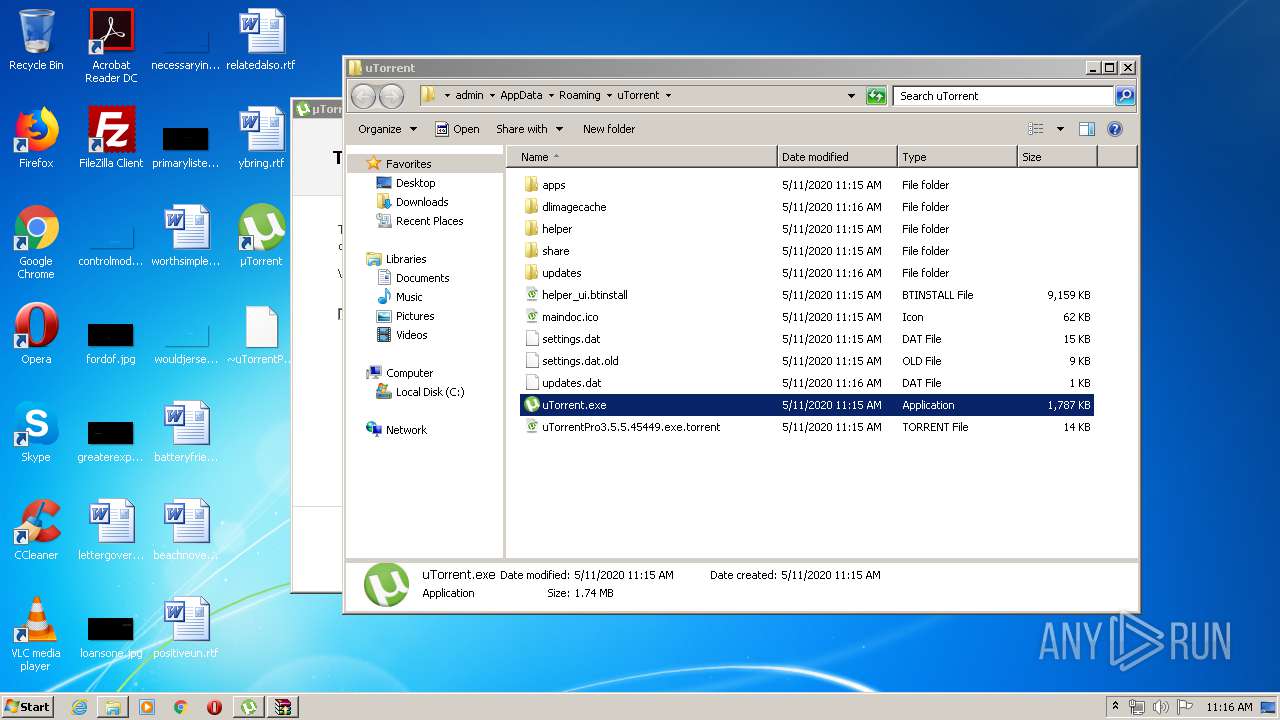
Task: Click Internet Explorer taskbar icon
Action: 79,707
